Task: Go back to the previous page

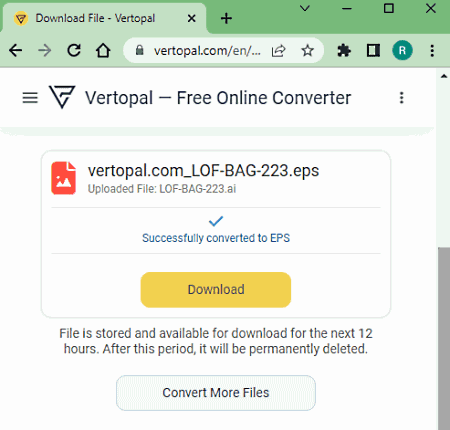Action: tap(15, 51)
